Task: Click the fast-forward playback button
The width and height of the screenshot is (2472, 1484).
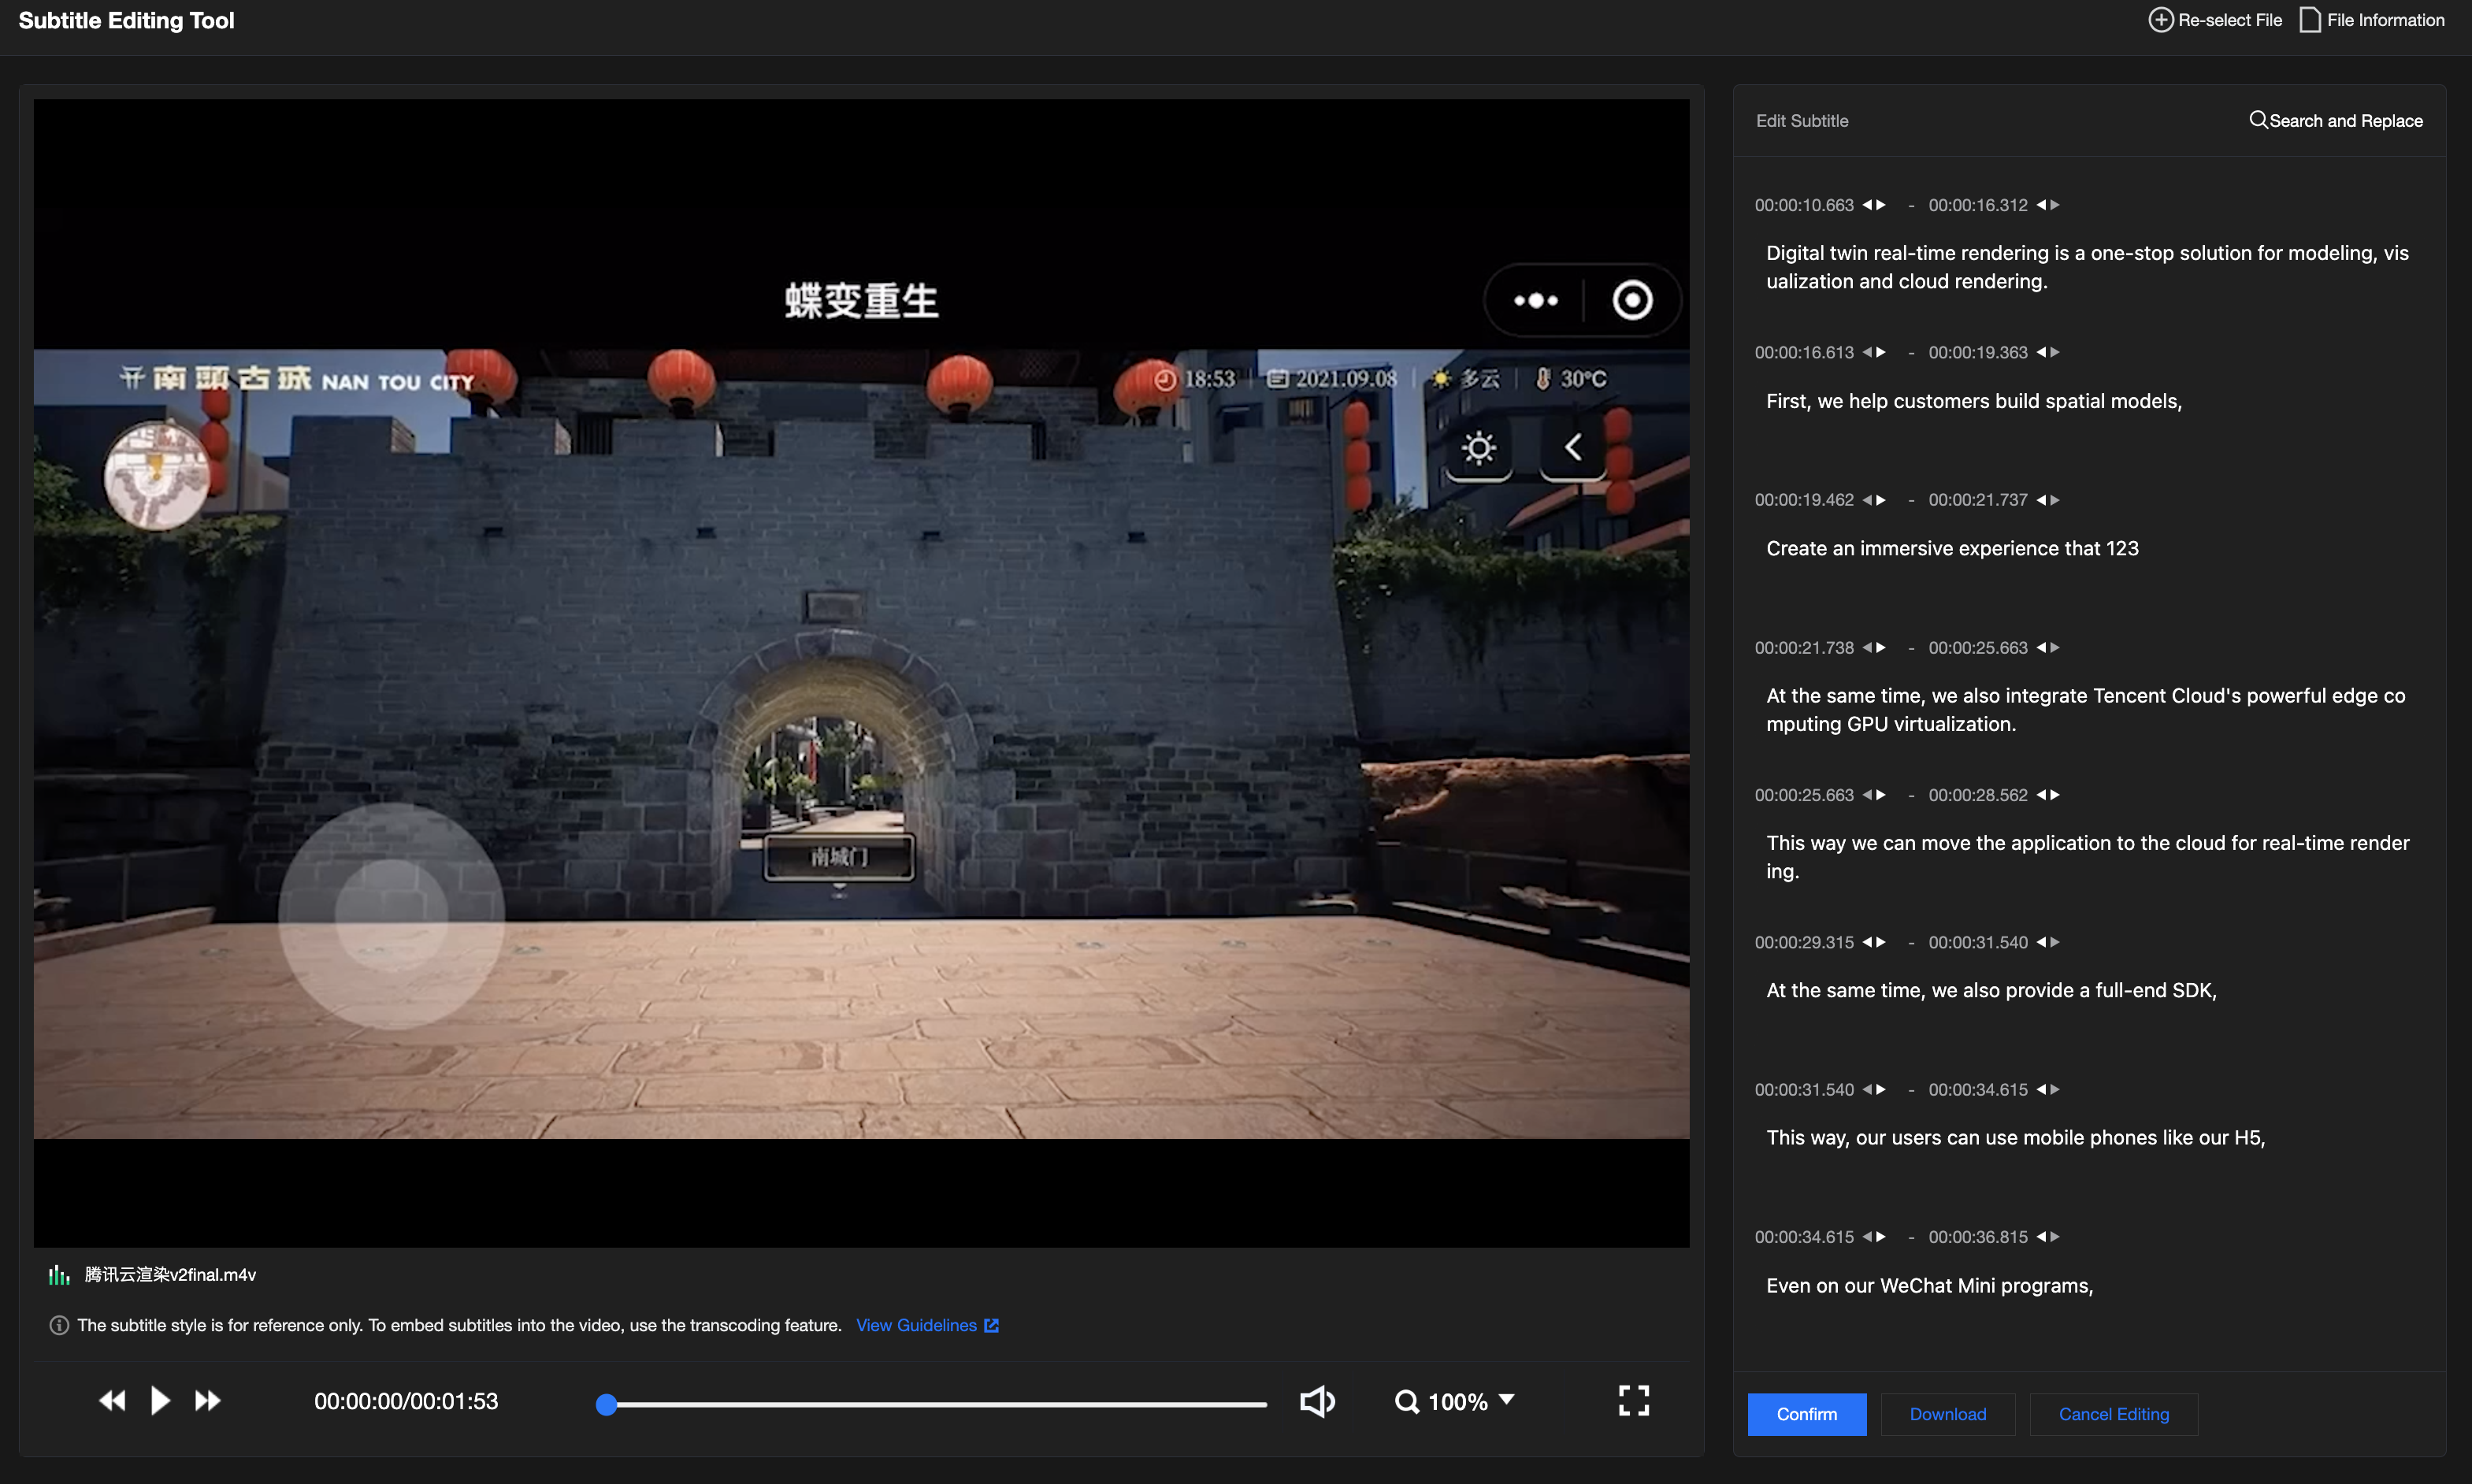Action: click(x=208, y=1400)
